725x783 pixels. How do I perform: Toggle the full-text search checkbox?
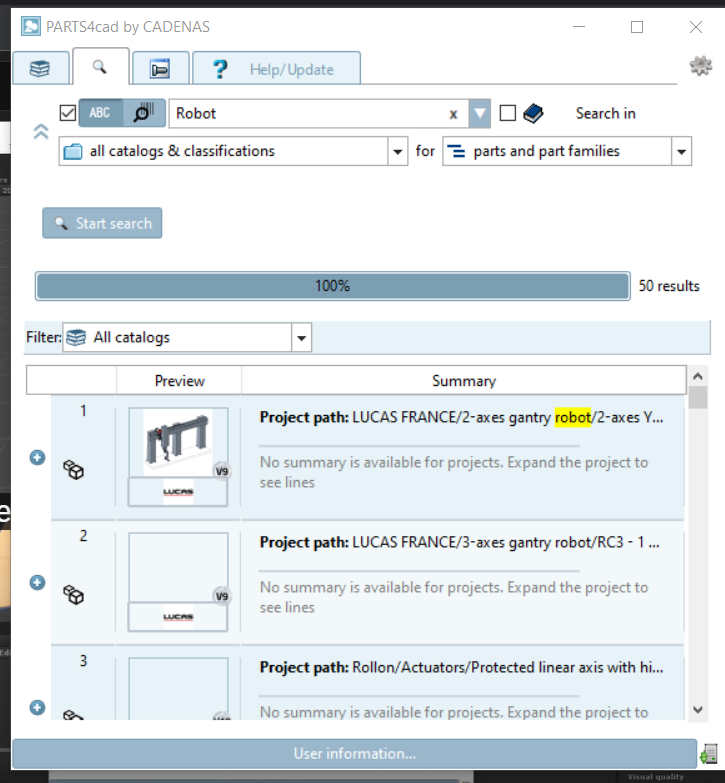68,113
